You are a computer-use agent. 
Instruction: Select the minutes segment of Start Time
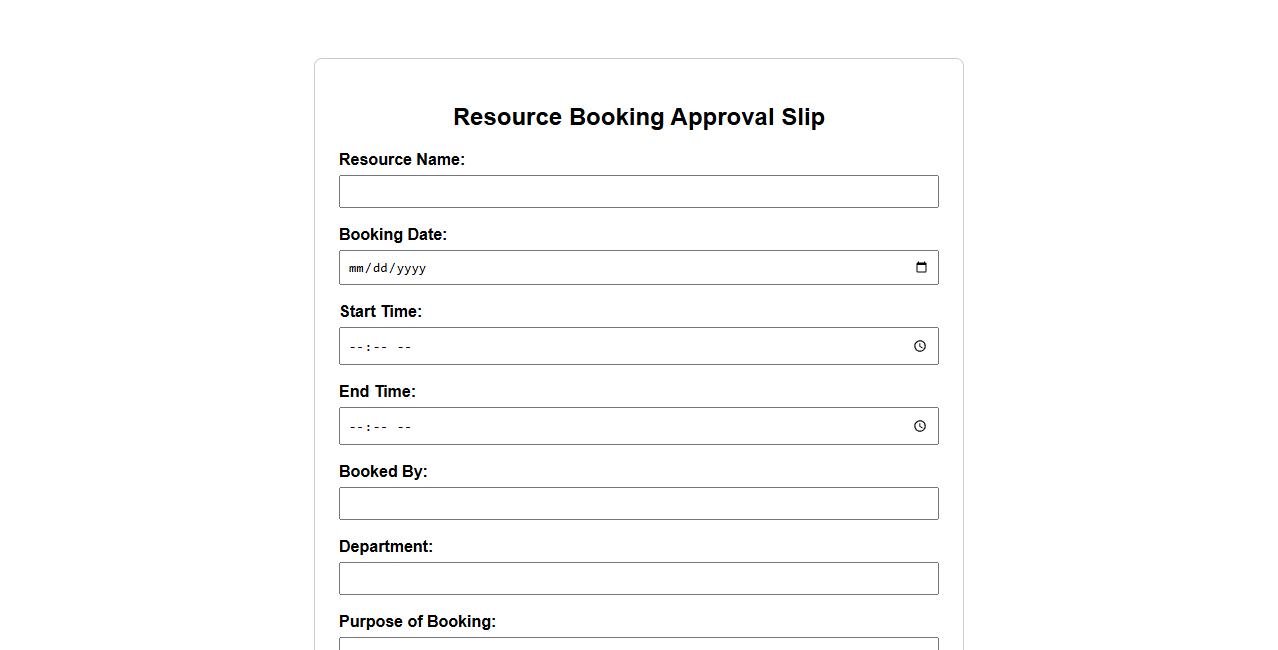381,347
